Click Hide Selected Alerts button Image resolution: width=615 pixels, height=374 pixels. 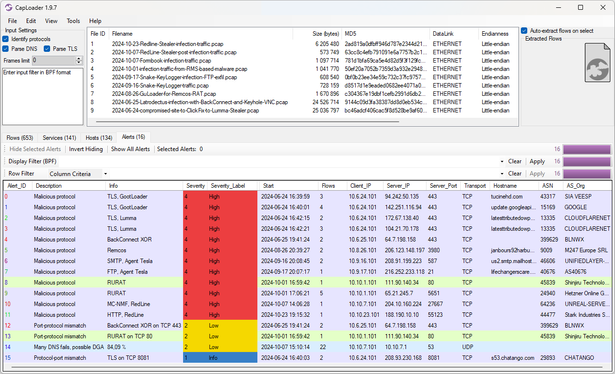click(35, 149)
